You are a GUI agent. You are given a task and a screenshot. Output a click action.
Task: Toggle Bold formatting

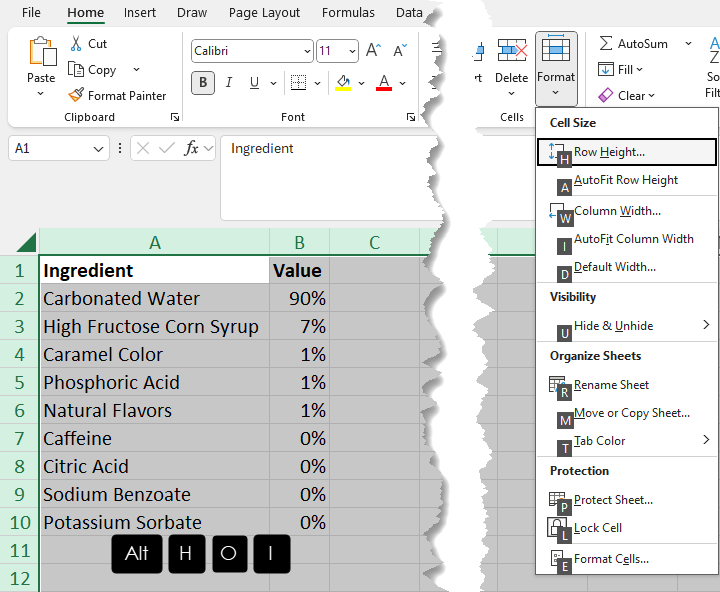tap(202, 83)
